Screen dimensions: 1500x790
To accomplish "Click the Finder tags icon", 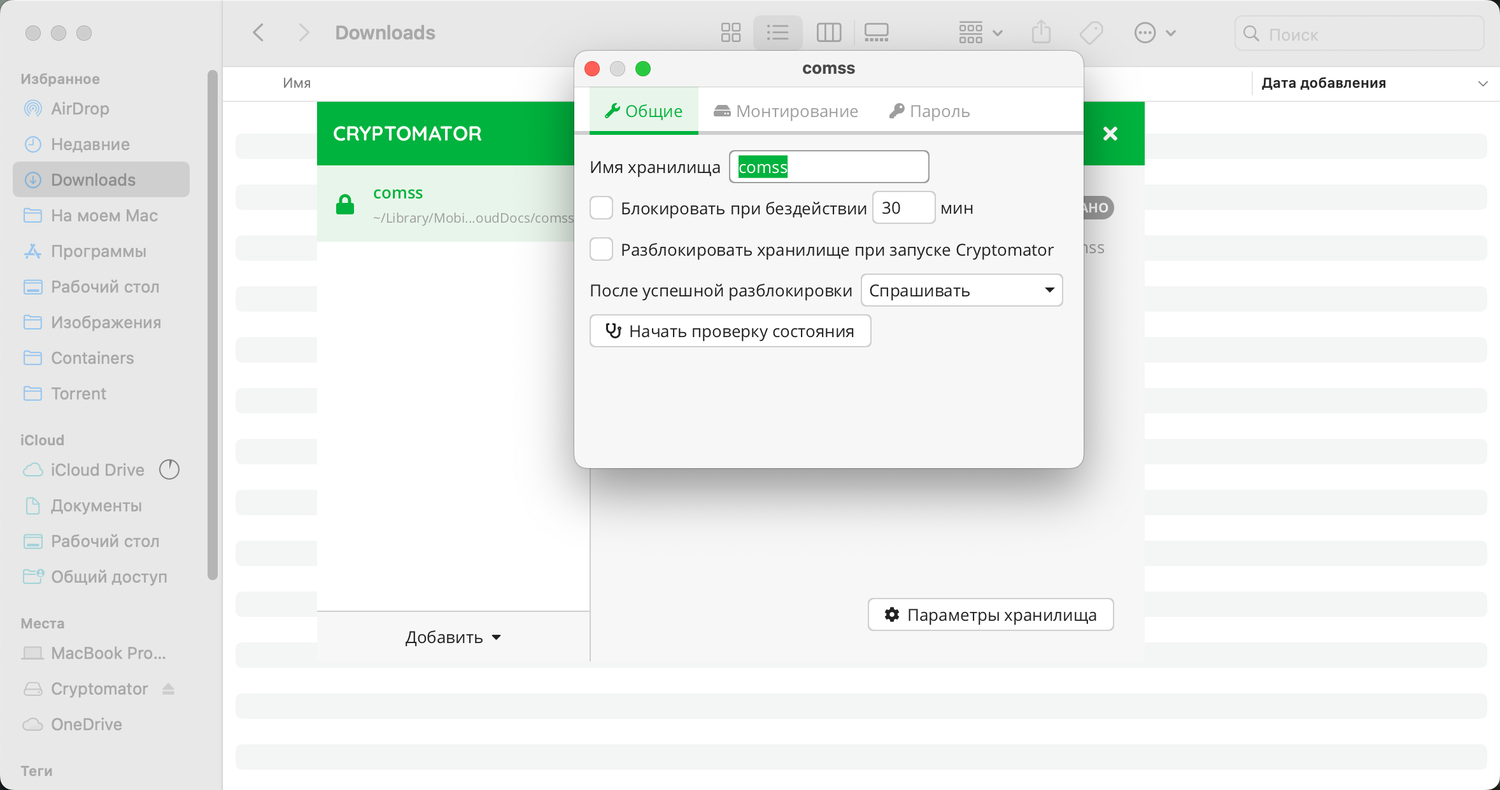I will (1091, 33).
